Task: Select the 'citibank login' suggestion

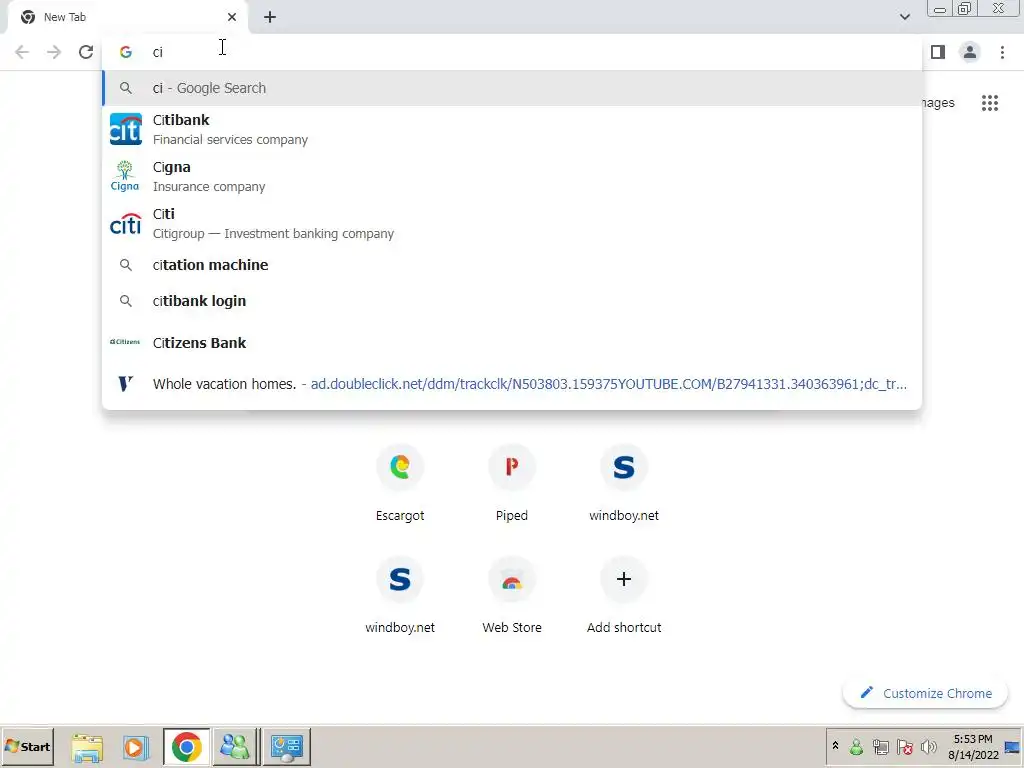Action: [512, 301]
